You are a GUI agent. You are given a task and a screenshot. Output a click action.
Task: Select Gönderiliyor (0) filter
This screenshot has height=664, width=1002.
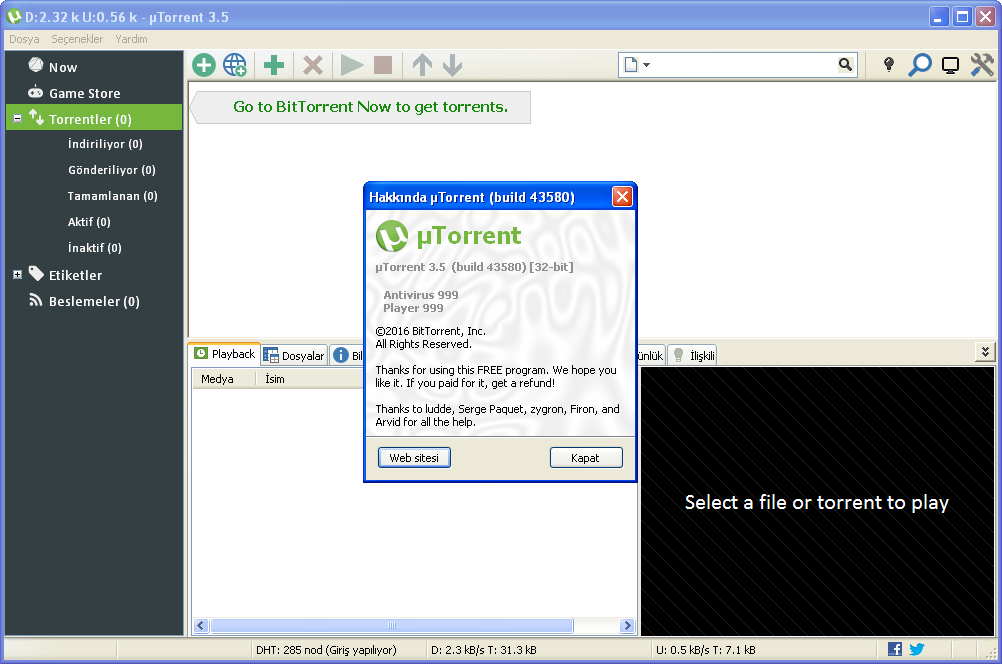click(x=112, y=170)
